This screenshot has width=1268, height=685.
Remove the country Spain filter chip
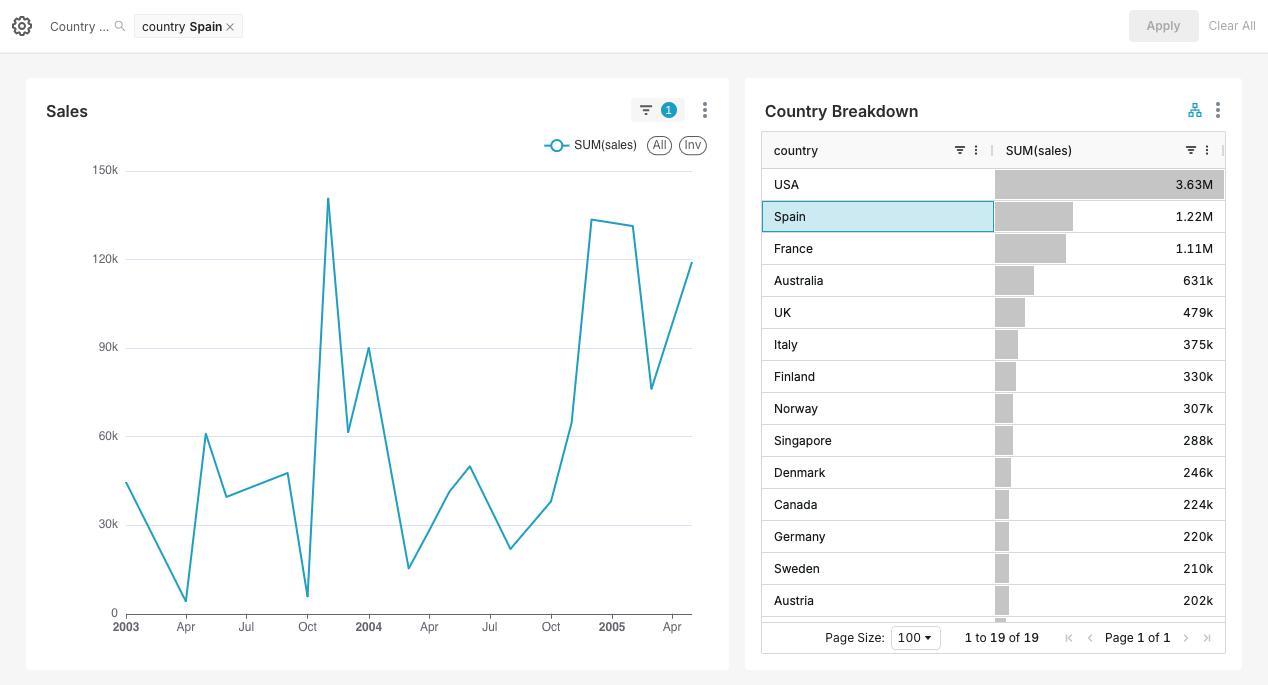(230, 27)
